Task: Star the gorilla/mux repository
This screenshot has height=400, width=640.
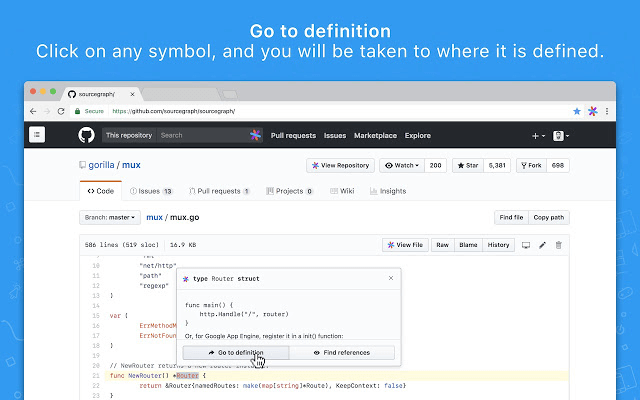Action: click(x=467, y=165)
